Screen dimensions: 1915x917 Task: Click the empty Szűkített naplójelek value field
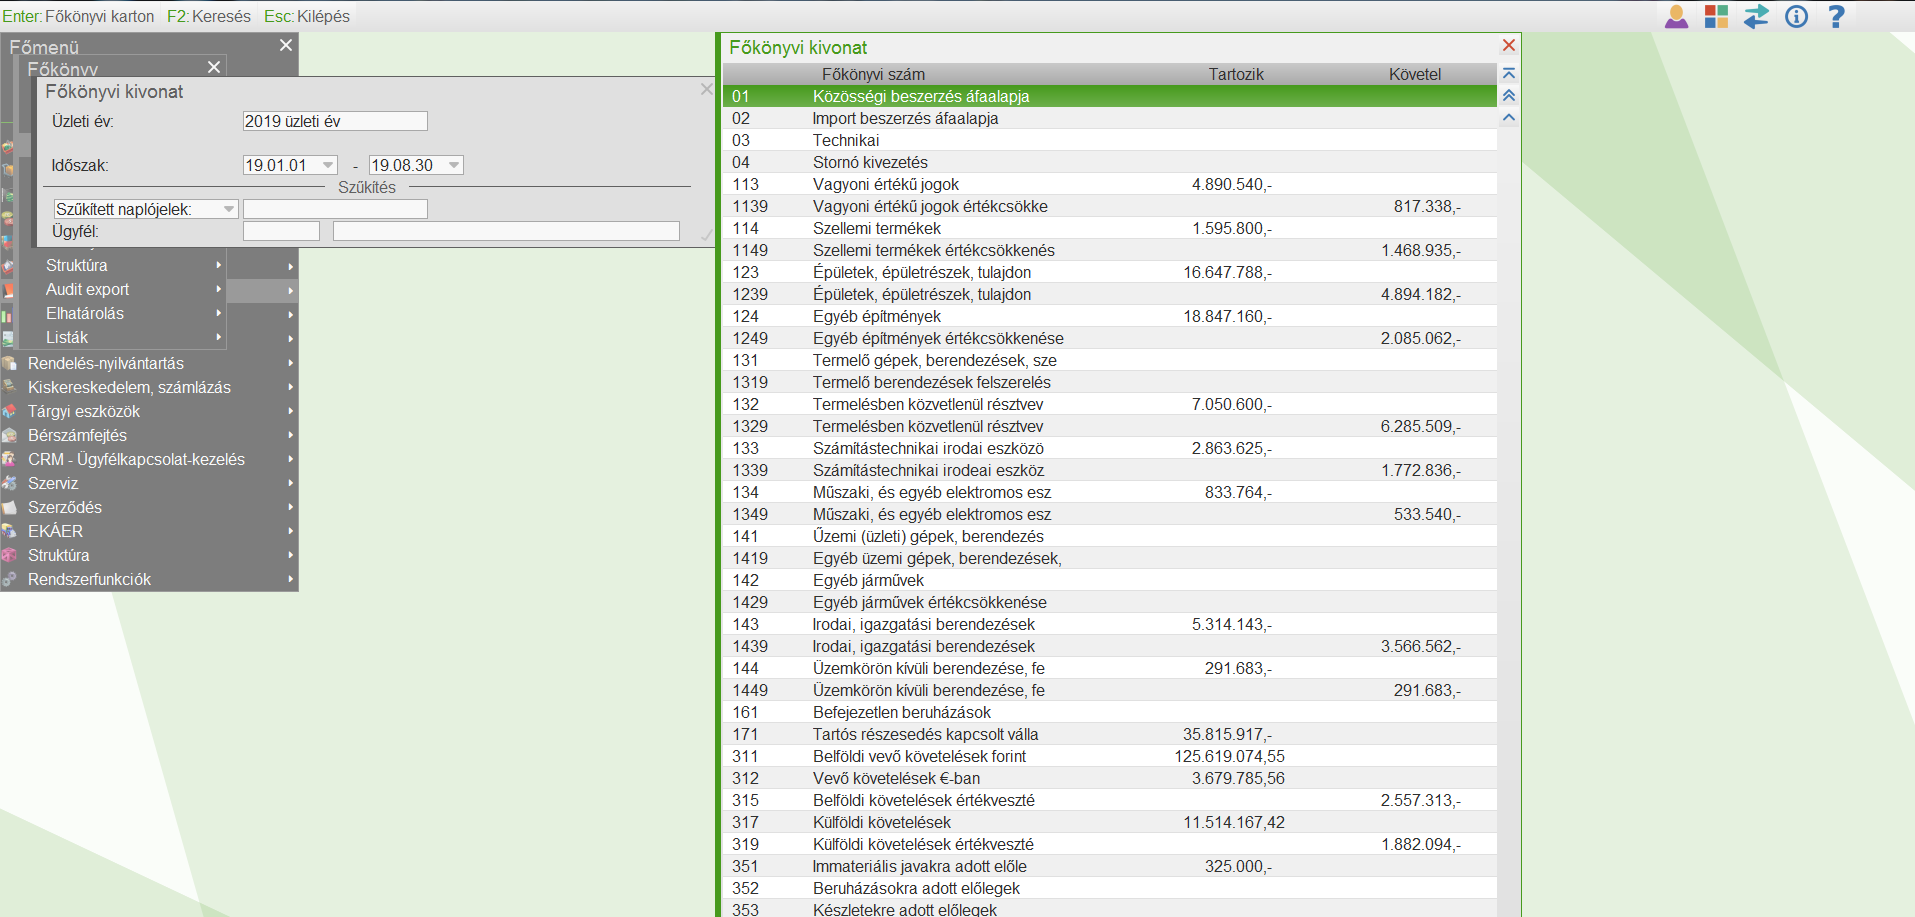click(x=335, y=209)
